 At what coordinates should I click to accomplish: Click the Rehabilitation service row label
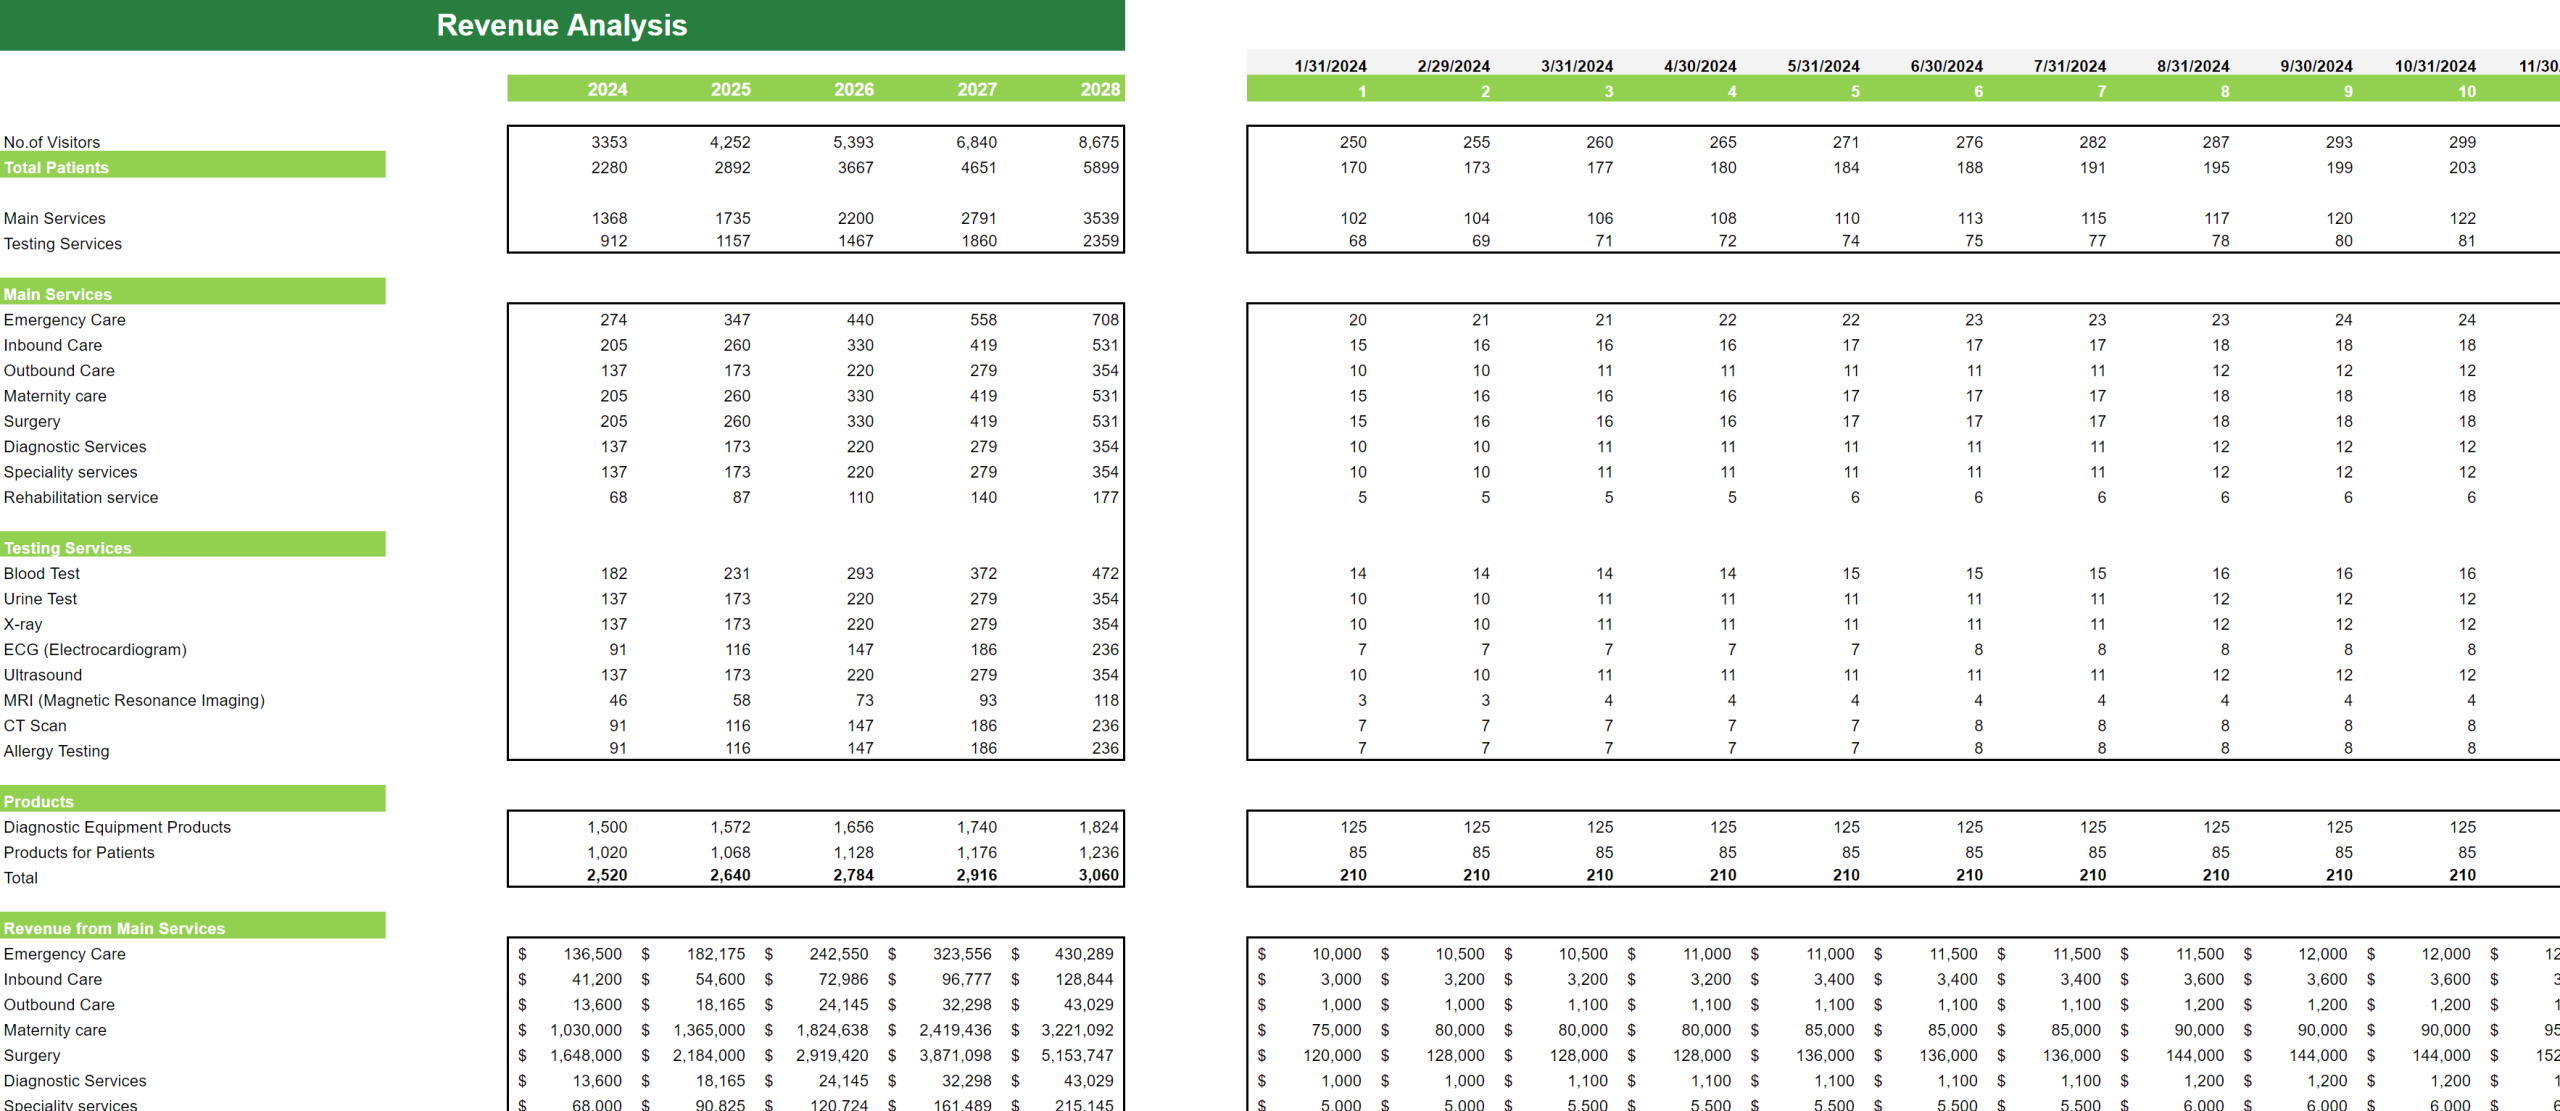point(81,497)
